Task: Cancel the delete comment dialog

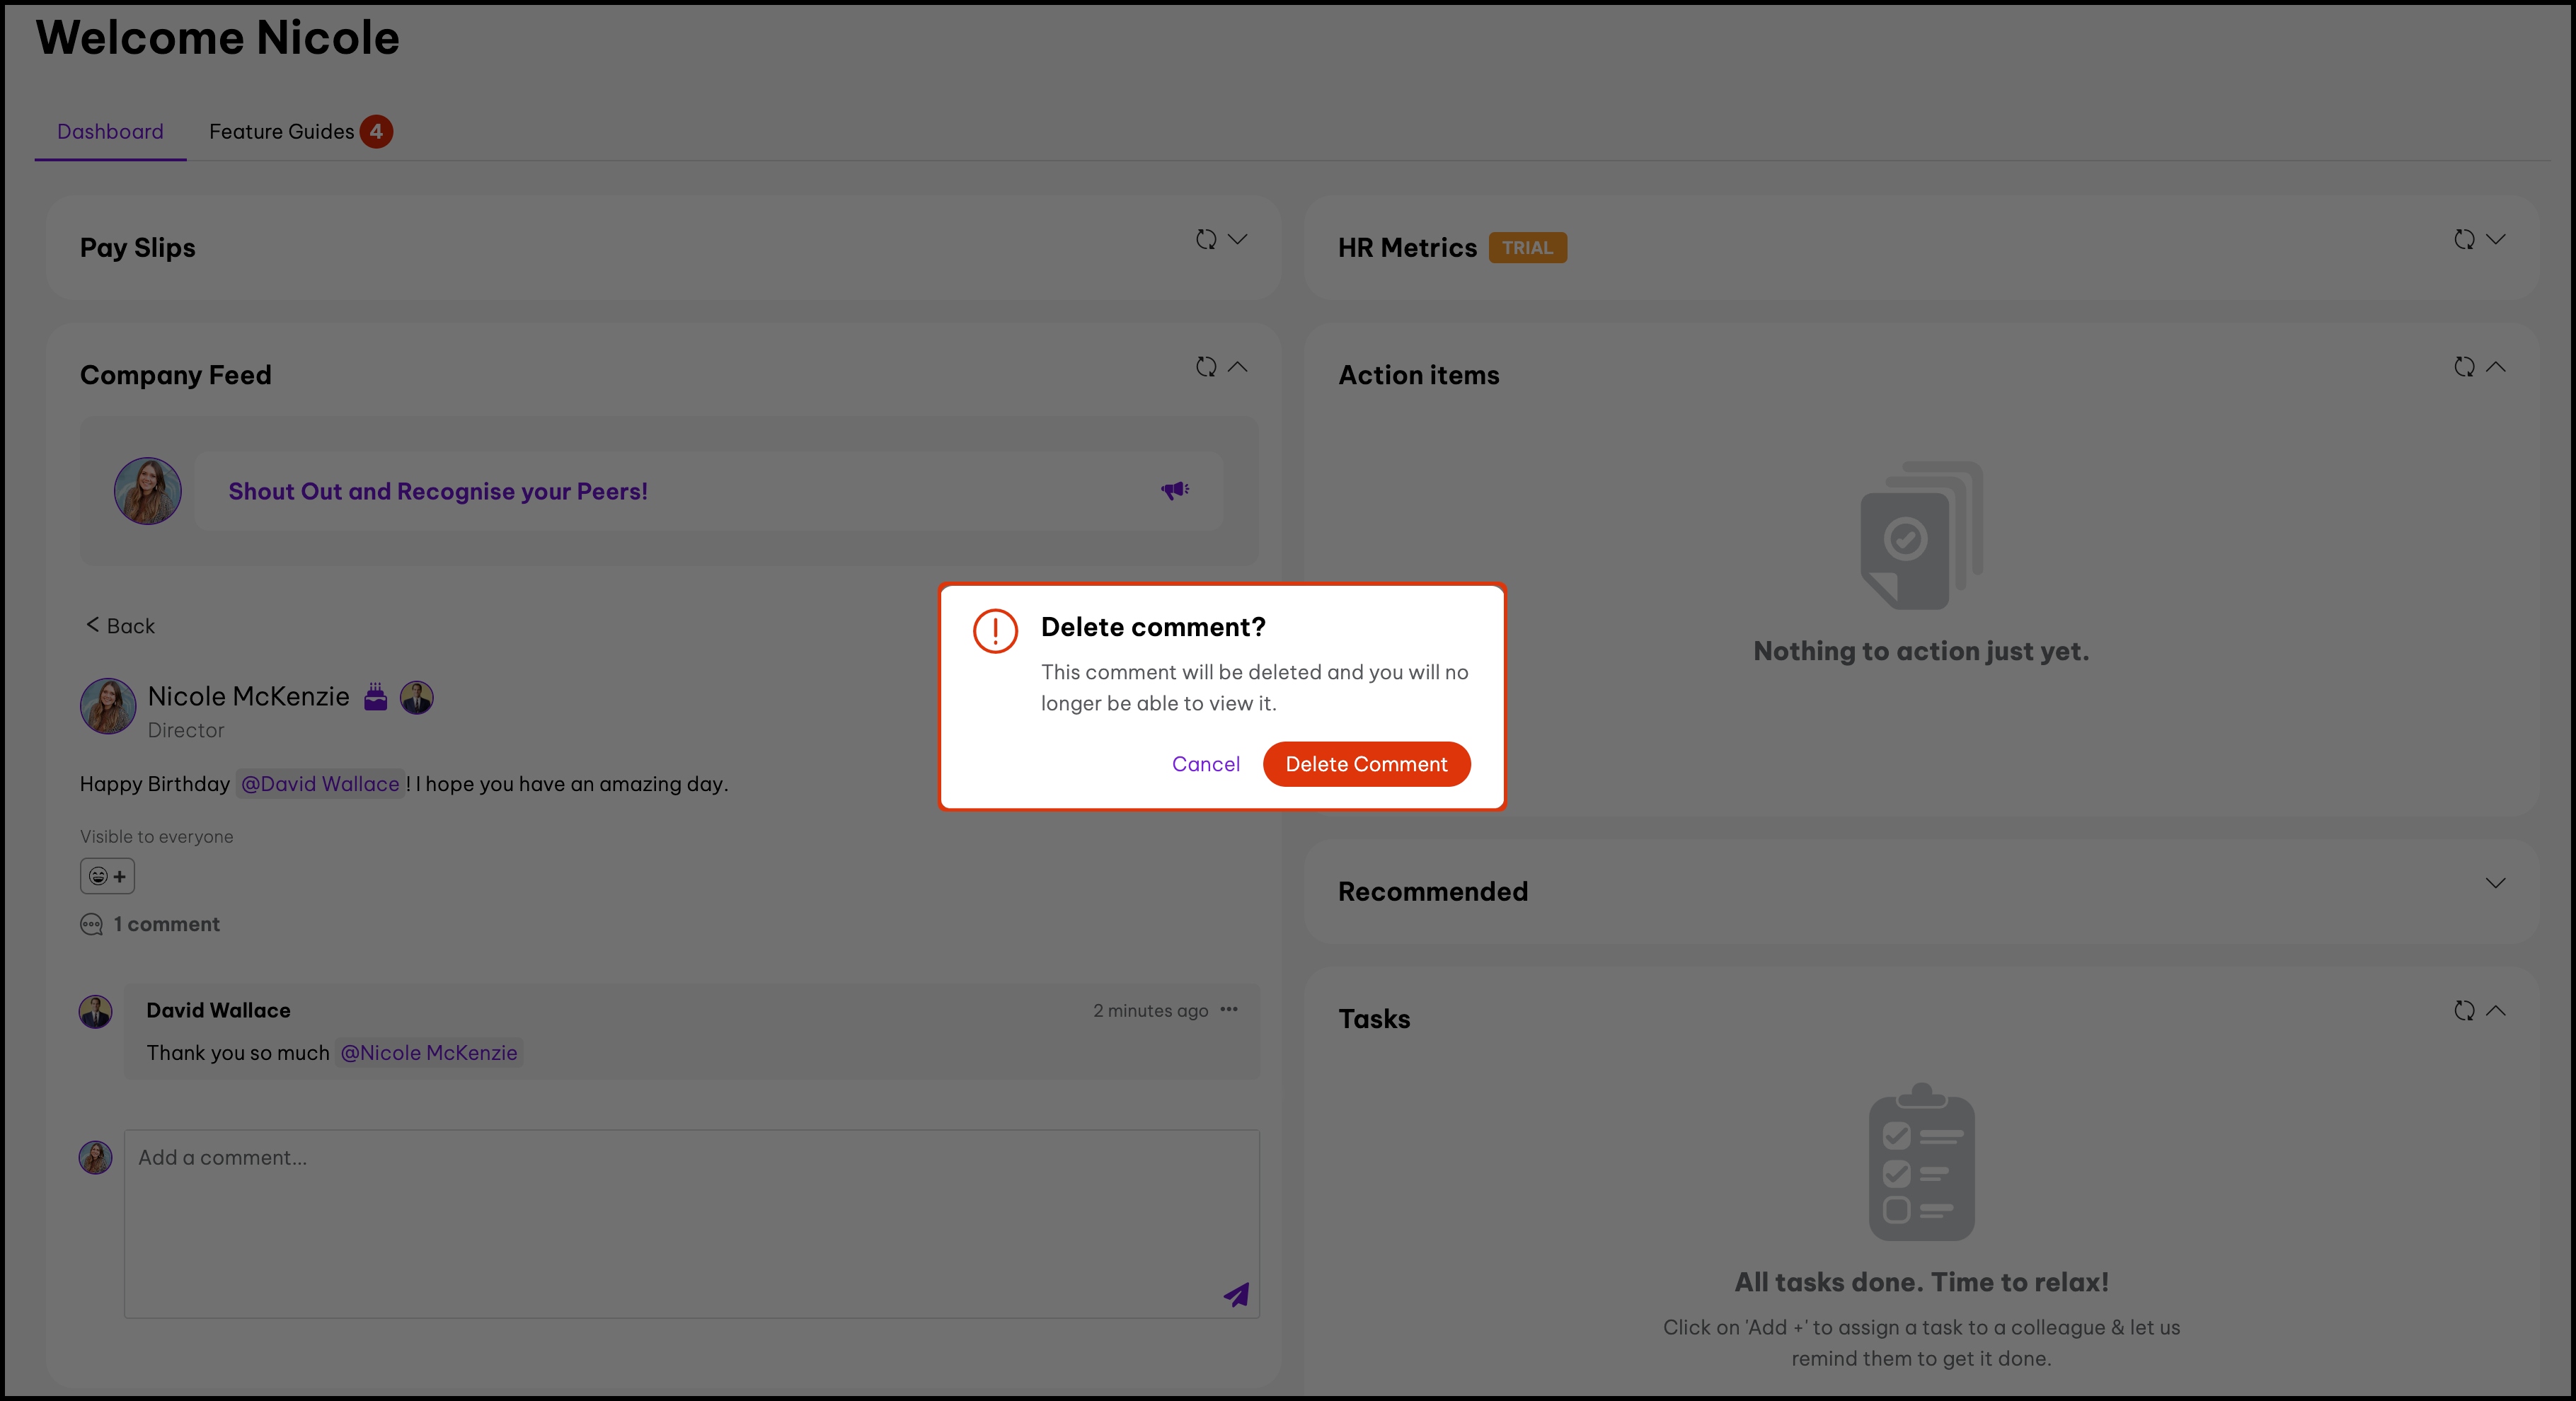Action: [x=1205, y=764]
